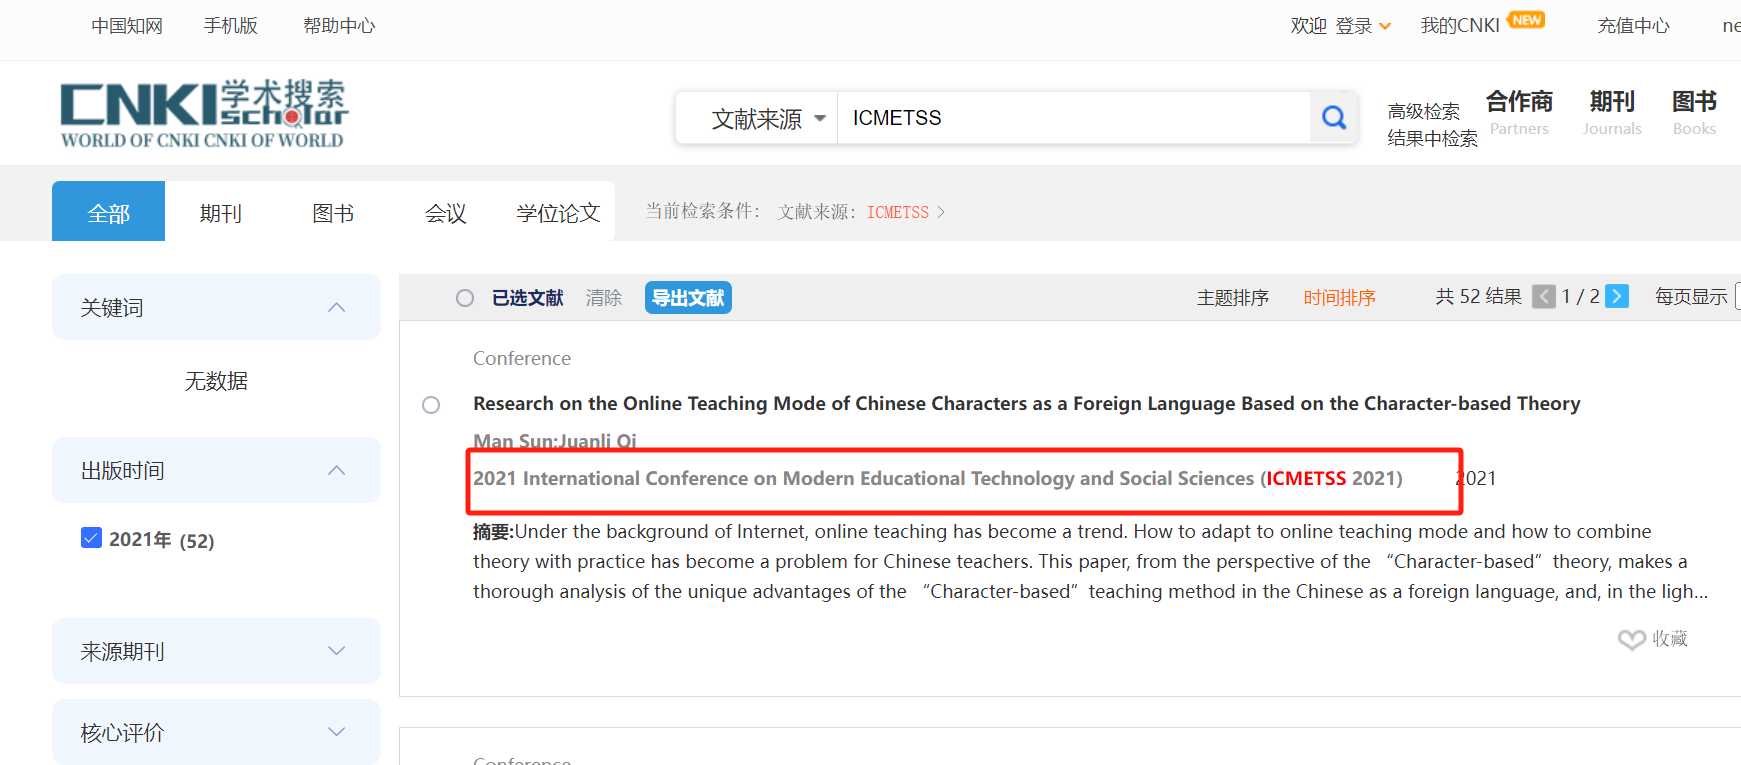Sort results by 主题排序
The width and height of the screenshot is (1741, 765).
[1233, 298]
